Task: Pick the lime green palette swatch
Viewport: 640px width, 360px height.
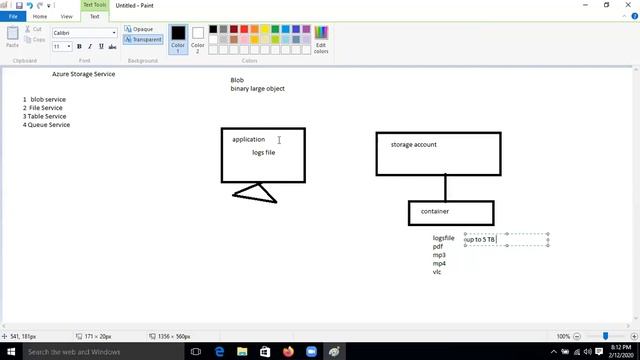Action: tap(276, 39)
